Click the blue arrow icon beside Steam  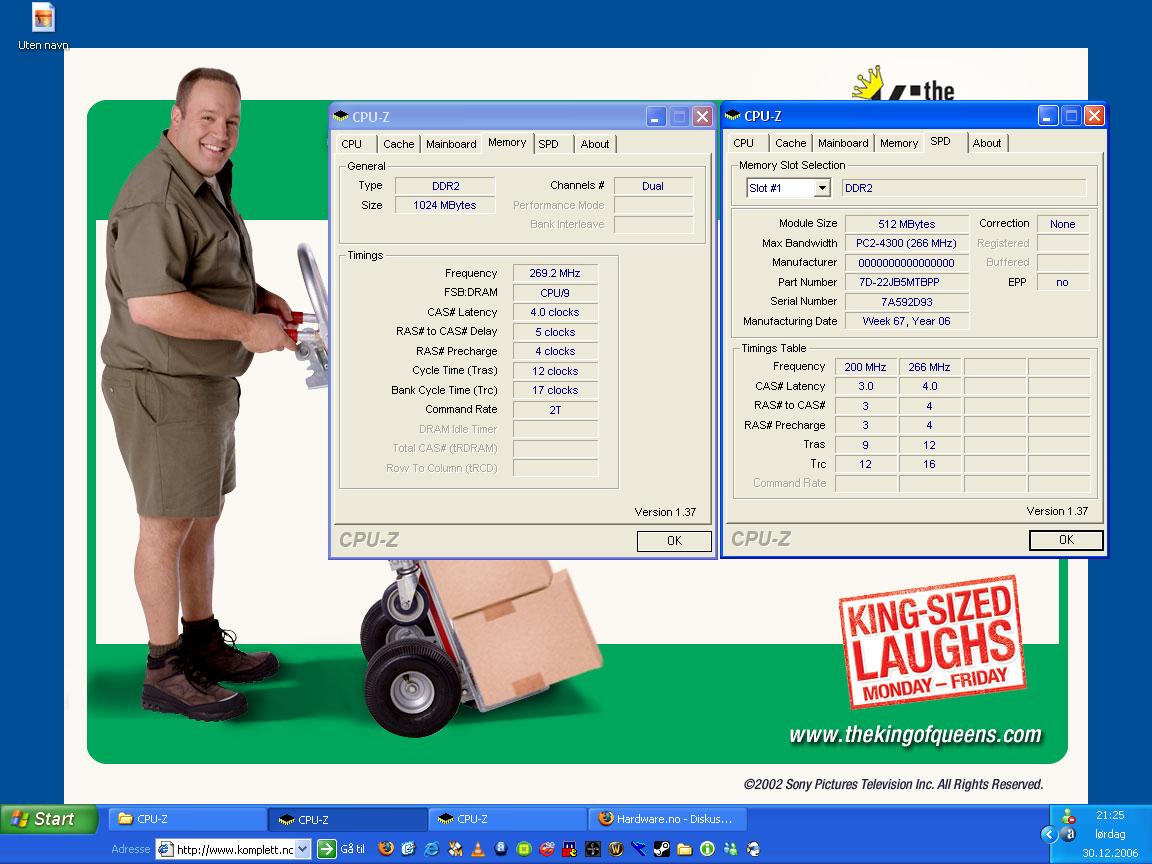tap(638, 849)
